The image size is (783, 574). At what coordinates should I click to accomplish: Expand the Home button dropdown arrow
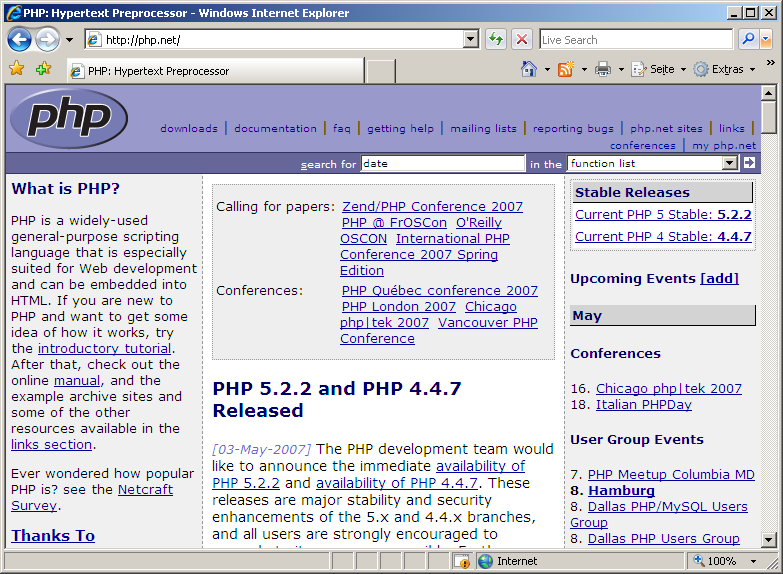click(547, 69)
